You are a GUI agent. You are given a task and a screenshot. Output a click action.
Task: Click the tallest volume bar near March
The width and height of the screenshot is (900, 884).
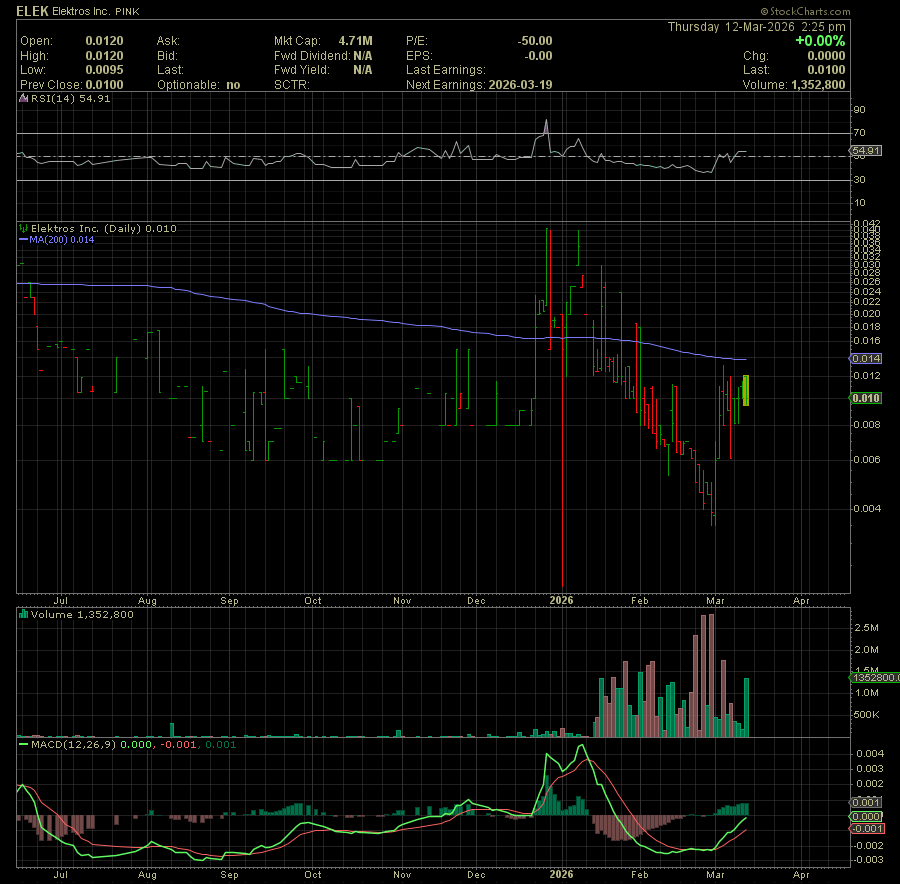[x=711, y=676]
